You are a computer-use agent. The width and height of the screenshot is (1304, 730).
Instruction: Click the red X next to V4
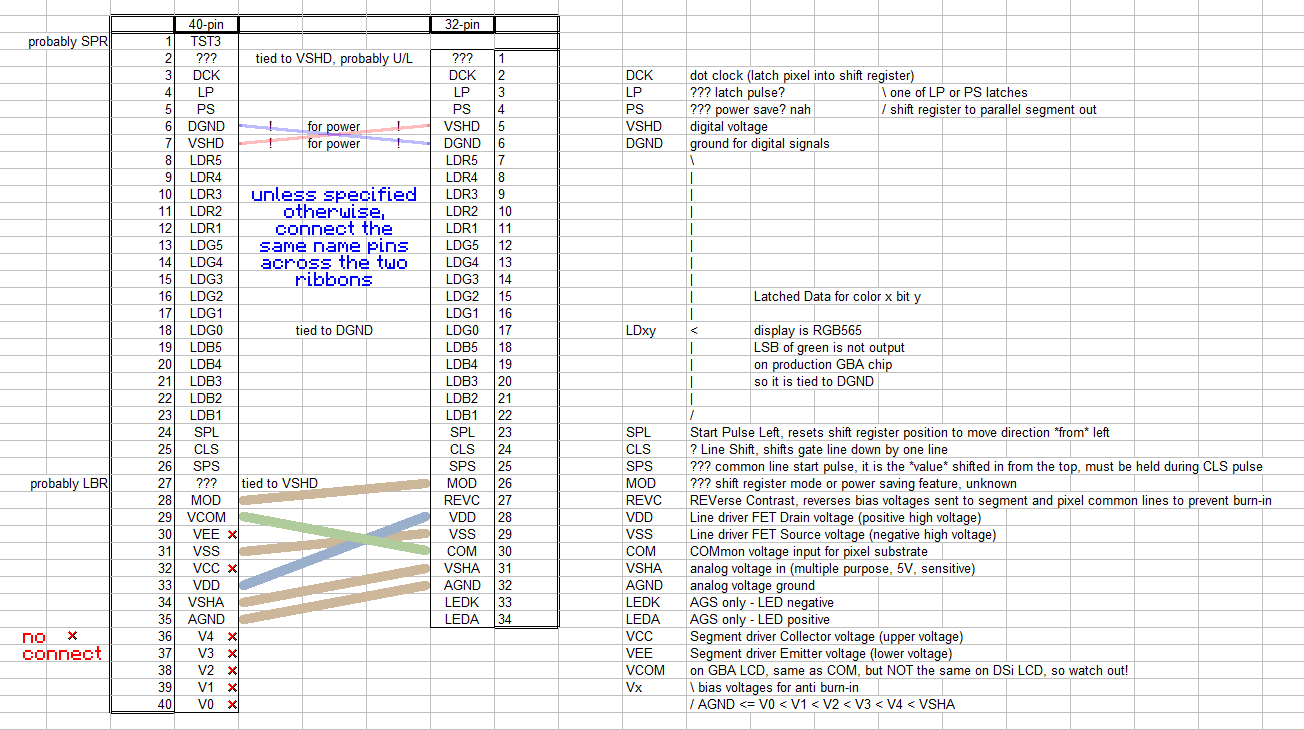click(232, 637)
